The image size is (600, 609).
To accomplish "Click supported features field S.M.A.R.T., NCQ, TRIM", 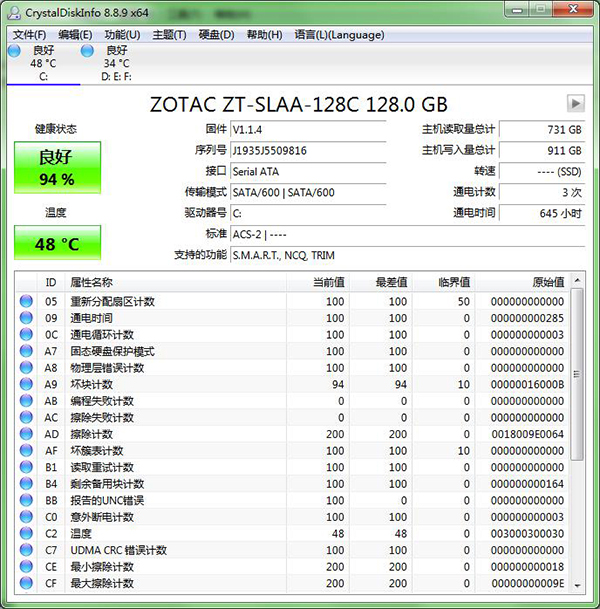I will (407, 255).
